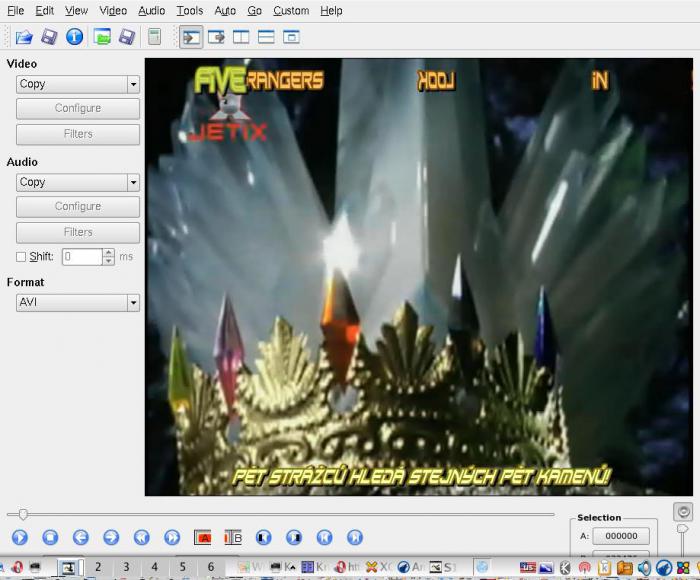Switch to virtual desktop 5 in taskbar

coord(183,567)
